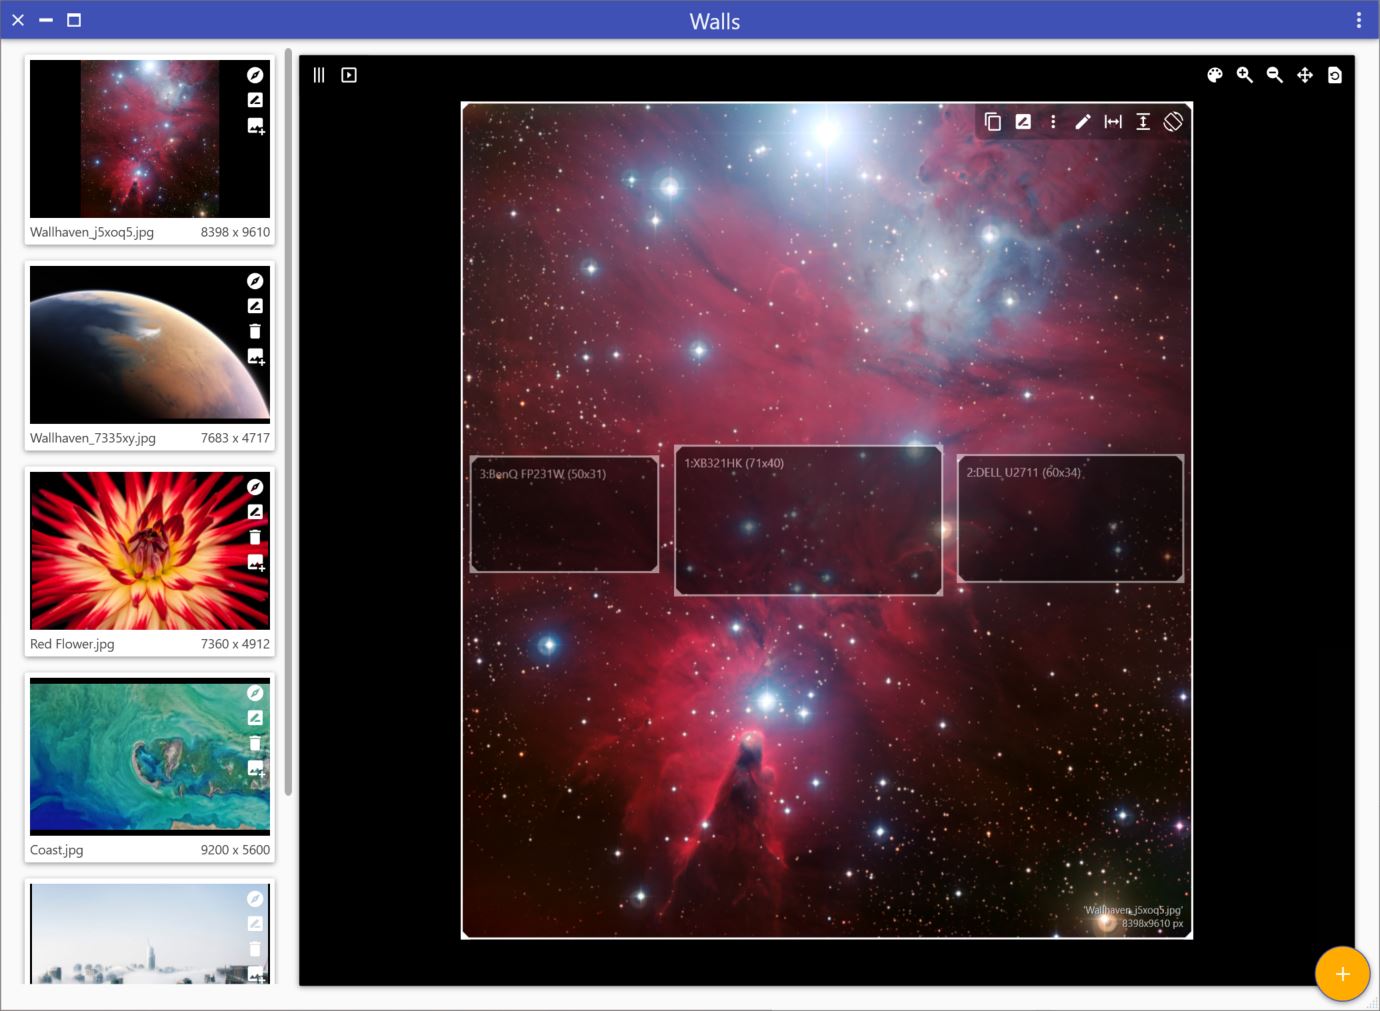Click add-image icon on Wallhaven_j5xoq5.jpg card
1380x1011 pixels.
[x=256, y=126]
